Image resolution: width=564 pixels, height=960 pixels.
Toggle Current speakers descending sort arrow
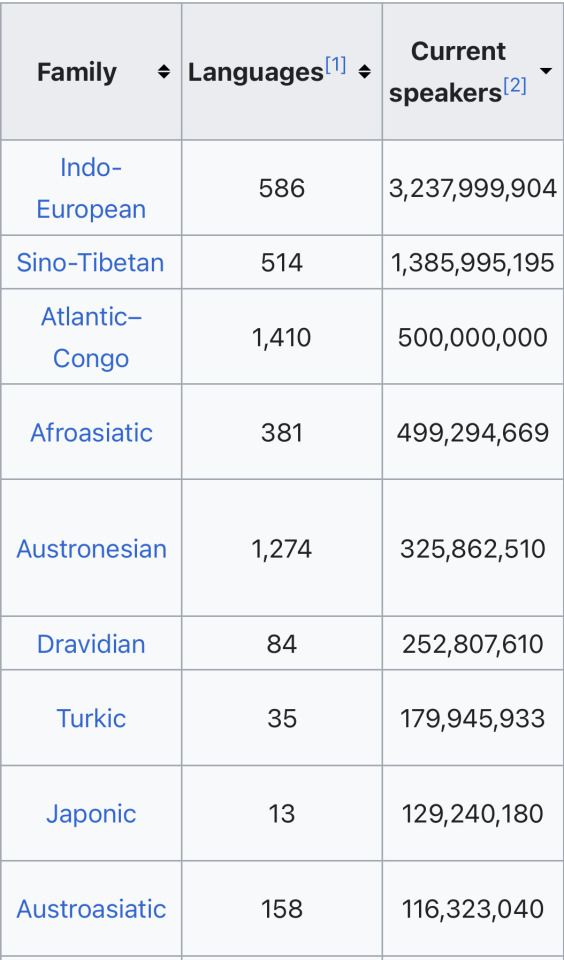click(546, 72)
